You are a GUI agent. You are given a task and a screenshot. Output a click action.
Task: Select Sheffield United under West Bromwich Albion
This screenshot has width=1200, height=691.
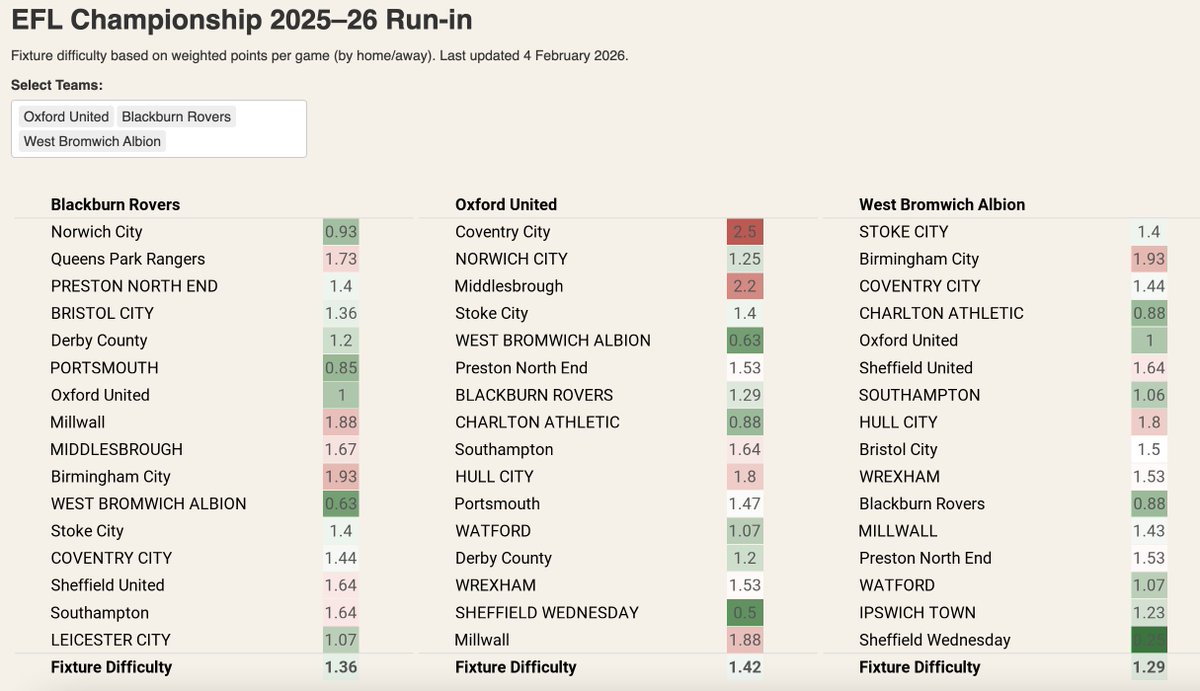pos(916,368)
